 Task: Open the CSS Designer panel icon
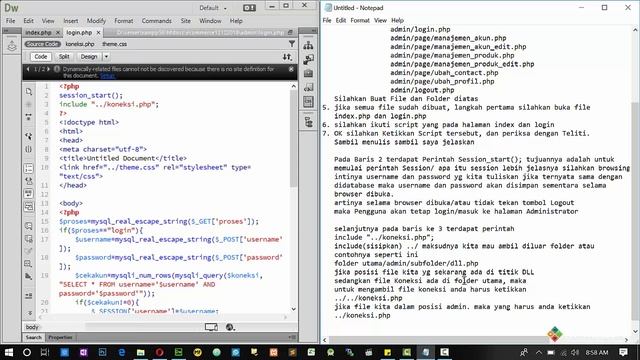(308, 101)
